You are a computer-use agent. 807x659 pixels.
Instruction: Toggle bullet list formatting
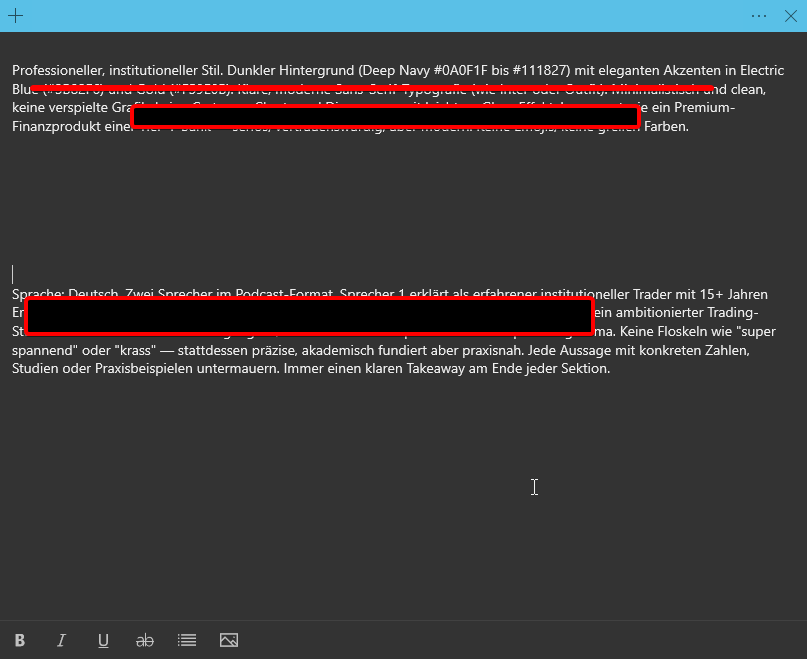[187, 640]
